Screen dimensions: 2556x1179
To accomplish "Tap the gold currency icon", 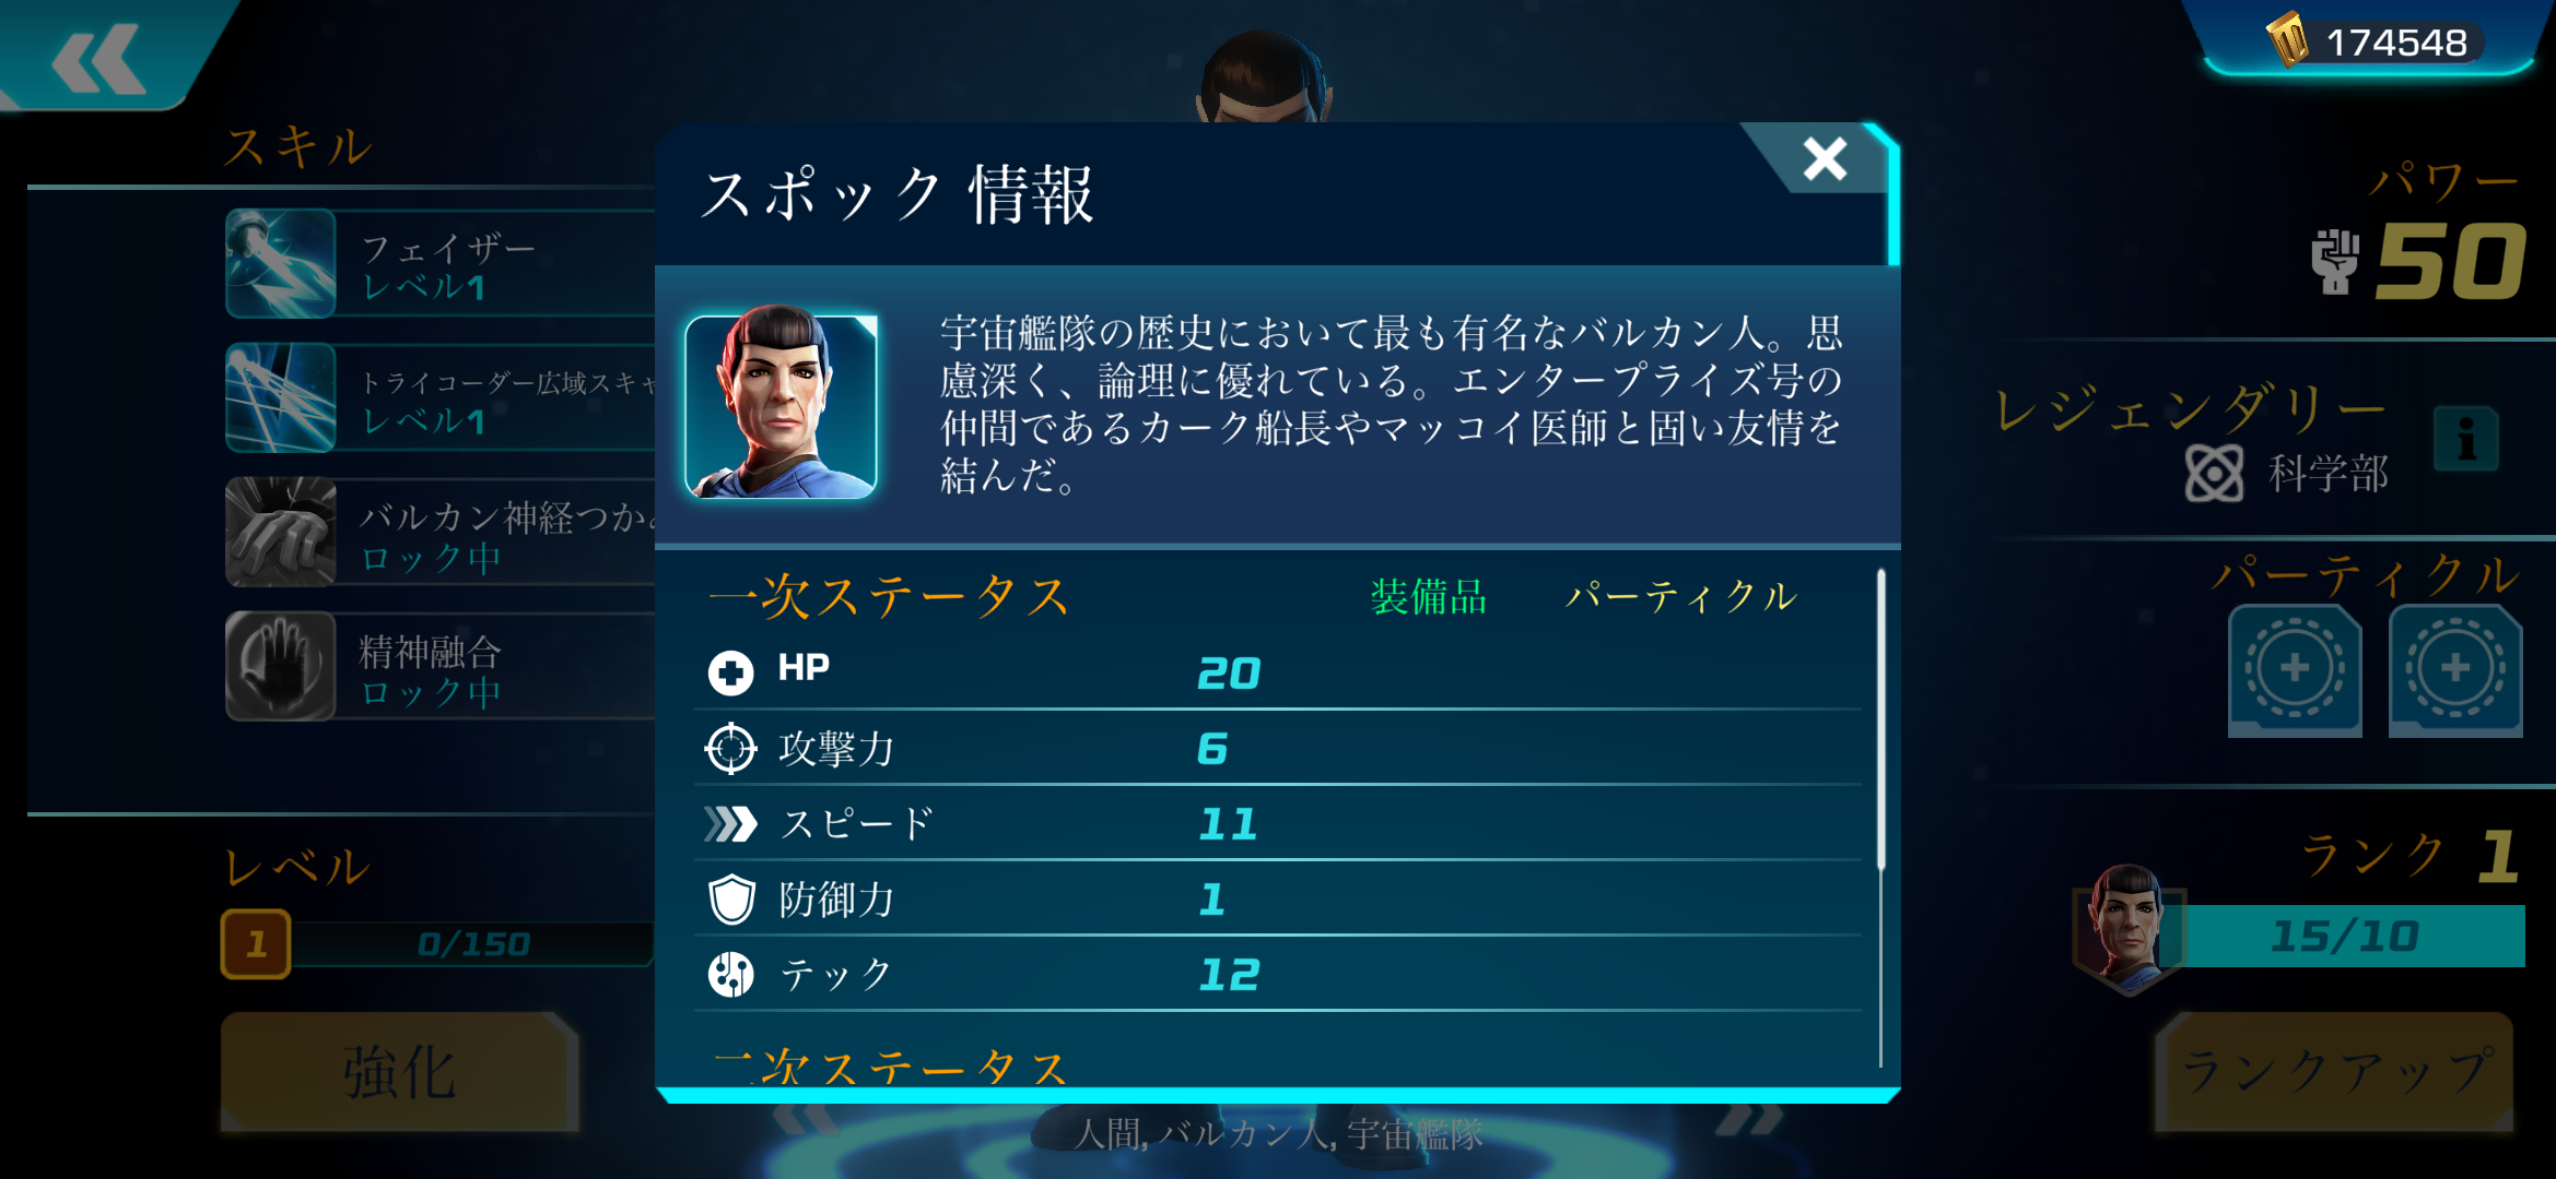I will [2287, 41].
